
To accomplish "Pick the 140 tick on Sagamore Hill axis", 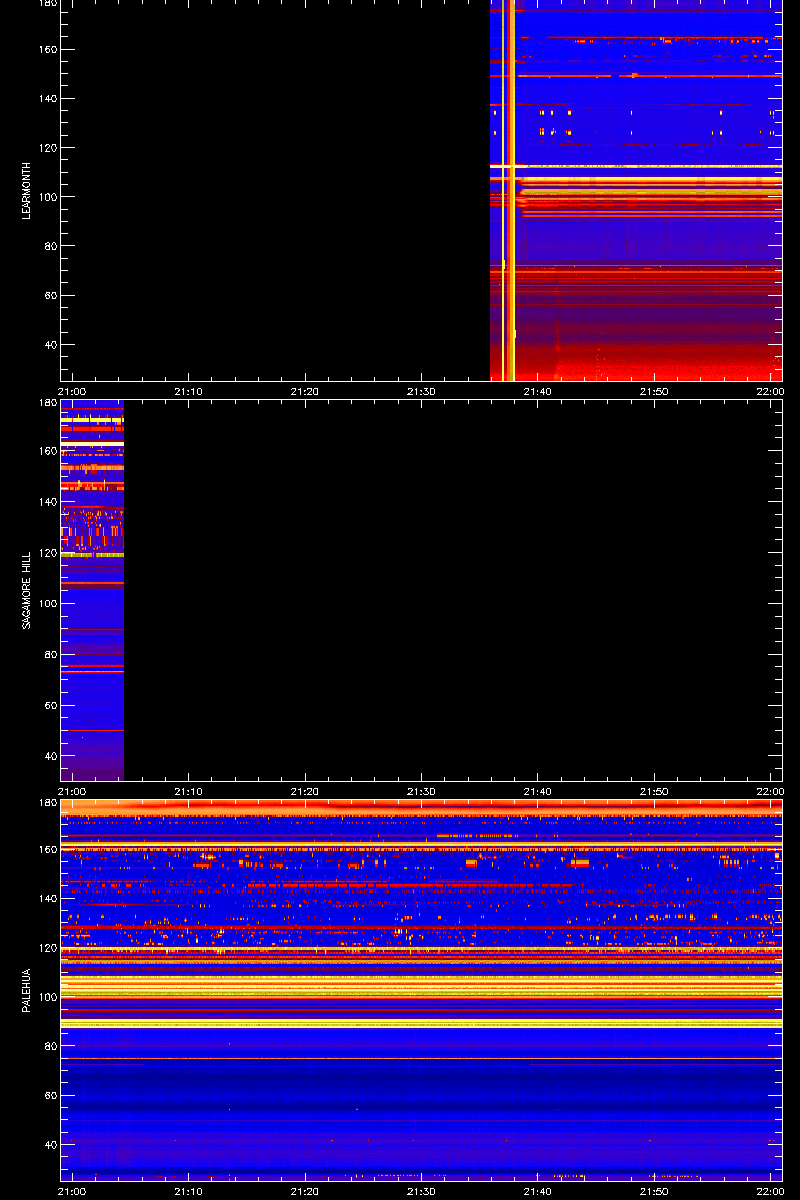I will [x=47, y=502].
